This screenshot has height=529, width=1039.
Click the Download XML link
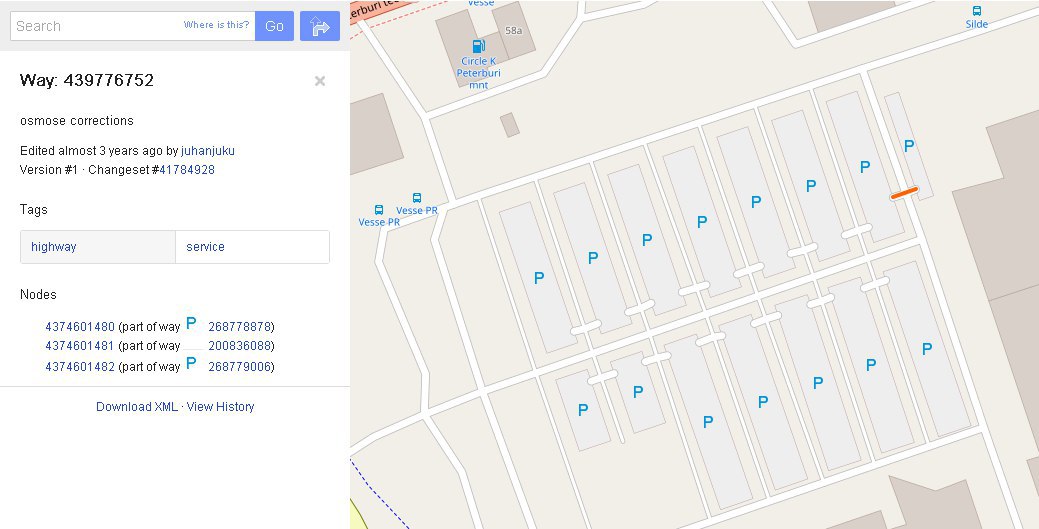[137, 406]
